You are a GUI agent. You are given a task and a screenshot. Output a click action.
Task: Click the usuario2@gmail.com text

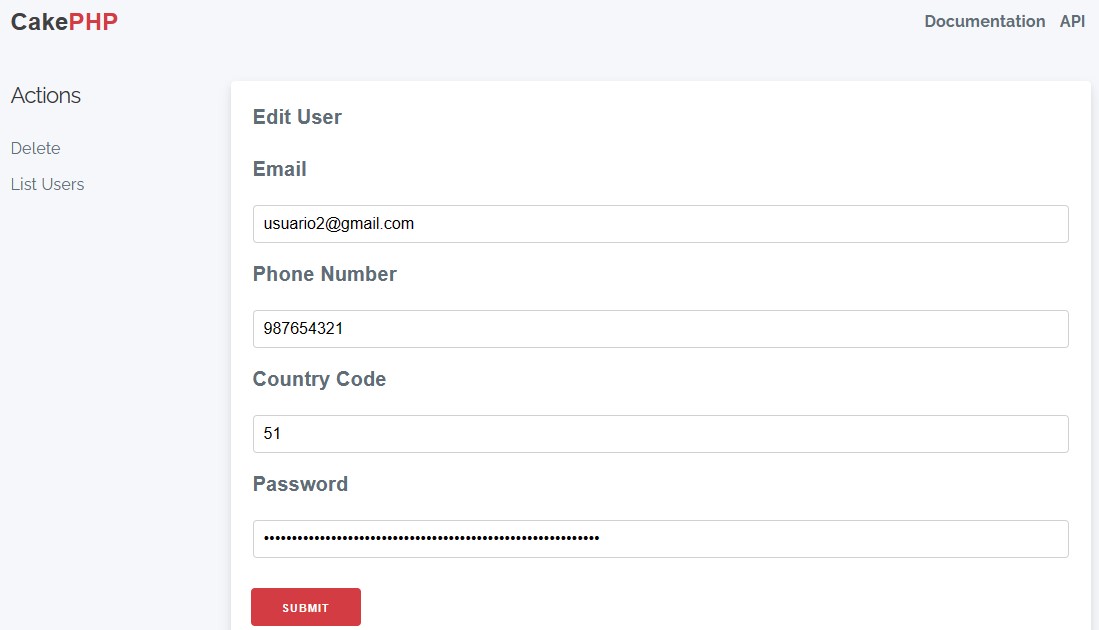click(x=339, y=224)
